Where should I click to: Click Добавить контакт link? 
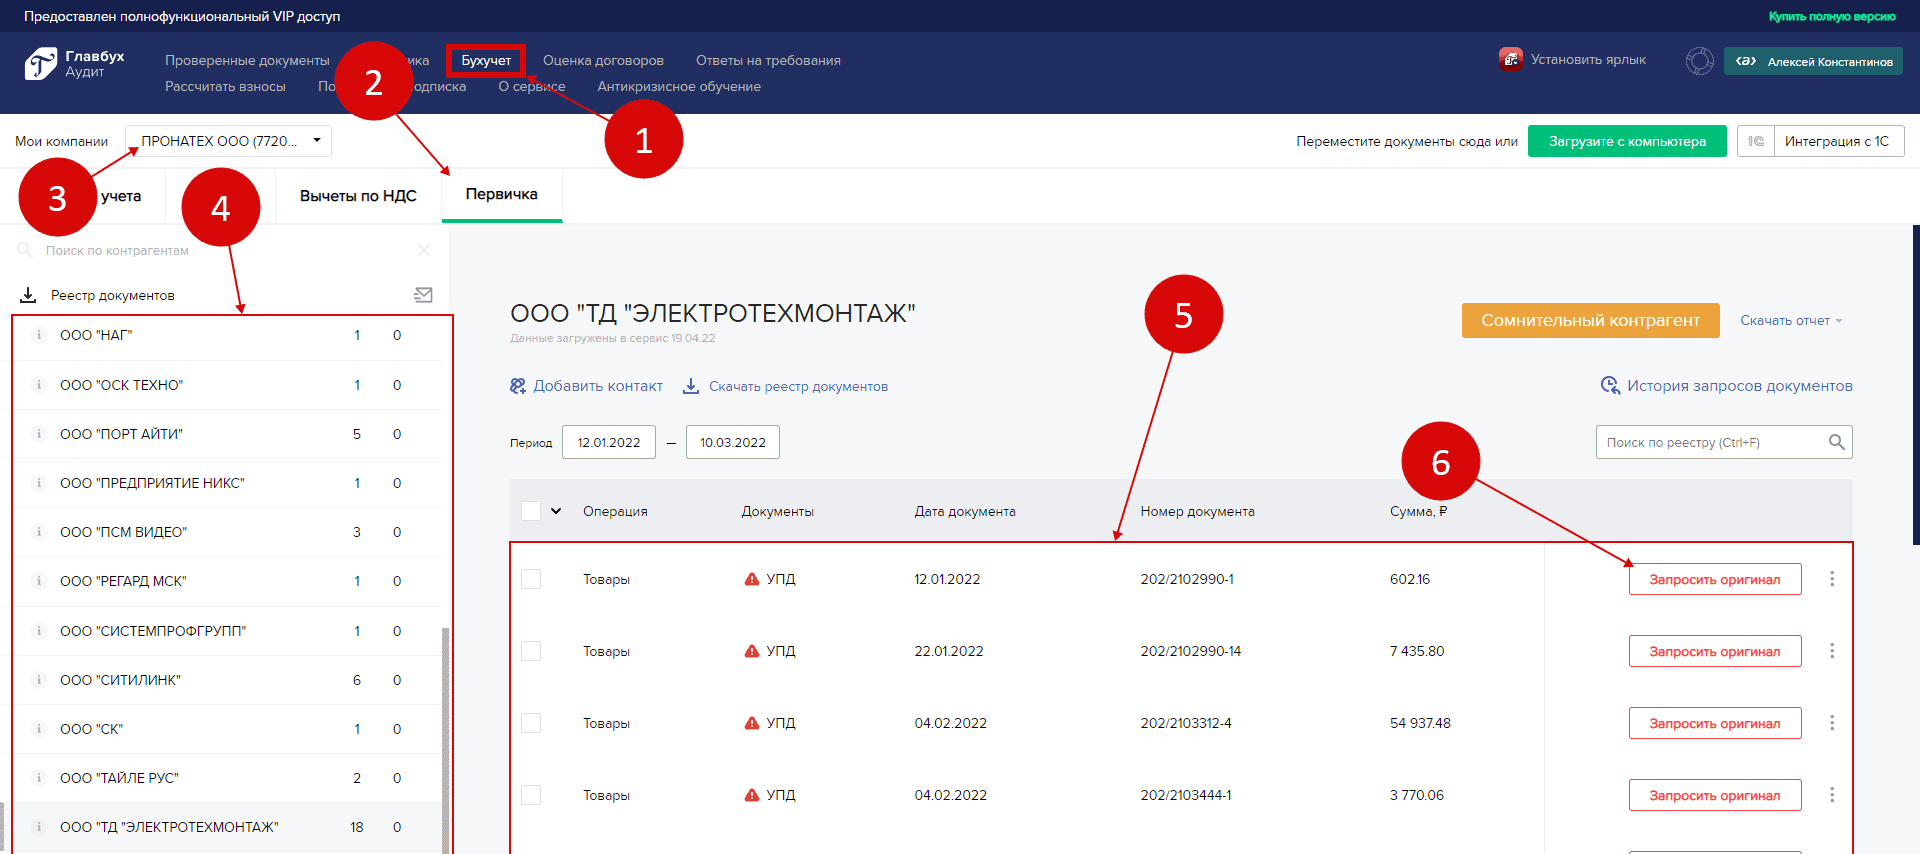[586, 386]
